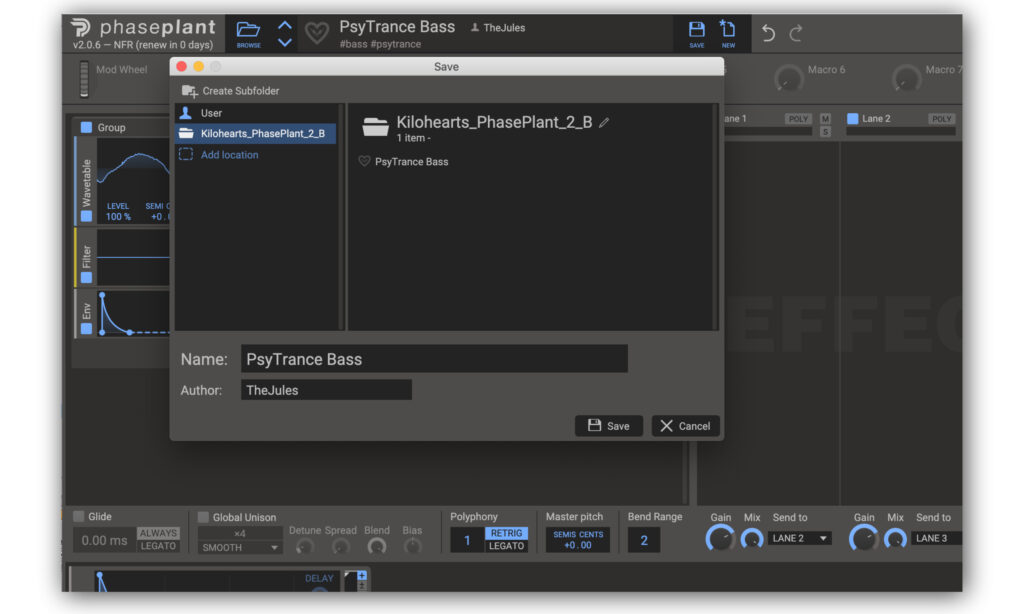This screenshot has height=614, width=1024.
Task: Open the Send to LANE 3 dropdown
Action: 936,538
